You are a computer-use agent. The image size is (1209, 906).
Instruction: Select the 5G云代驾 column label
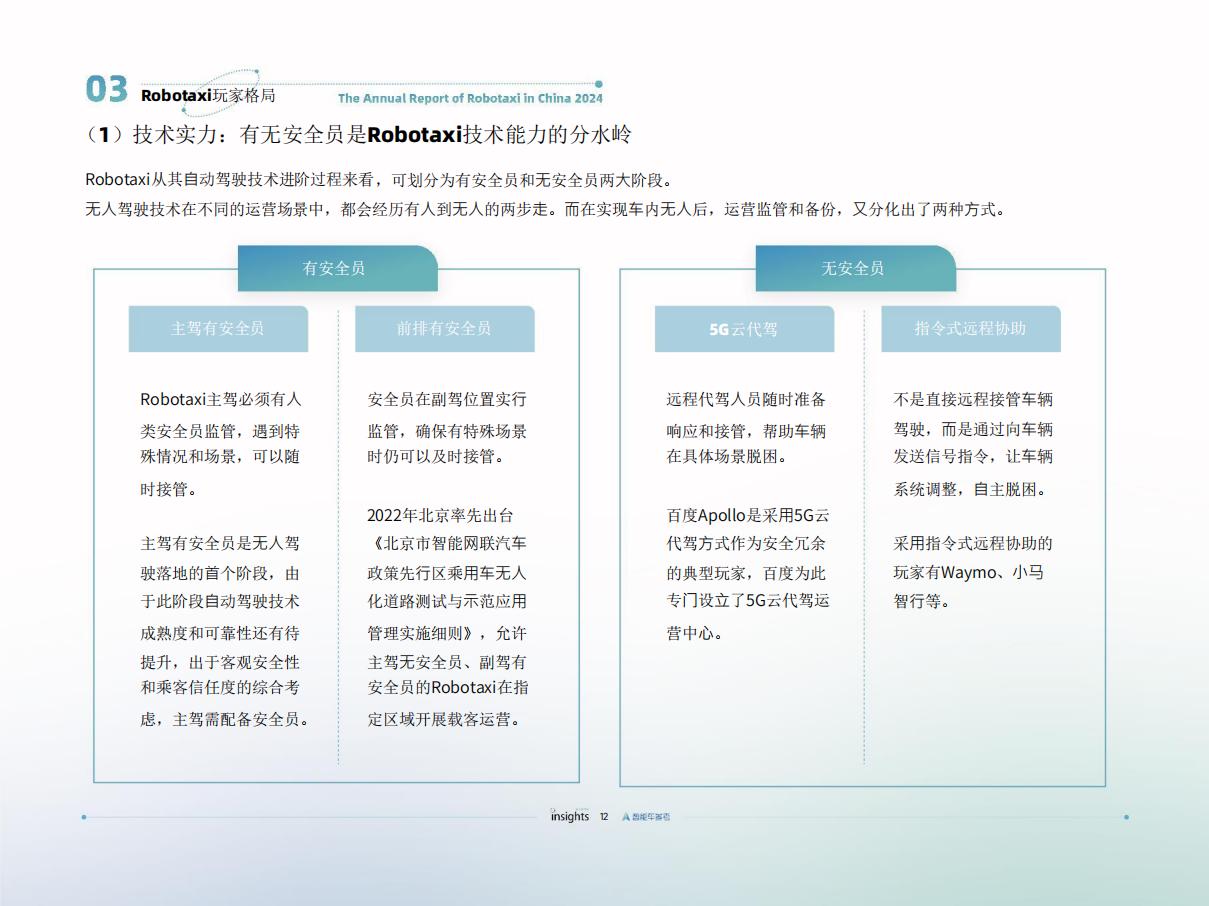click(x=744, y=328)
